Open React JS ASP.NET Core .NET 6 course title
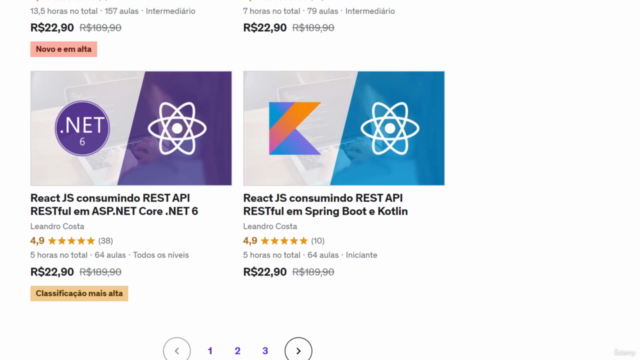Viewport: 640px width, 360px height. point(114,204)
